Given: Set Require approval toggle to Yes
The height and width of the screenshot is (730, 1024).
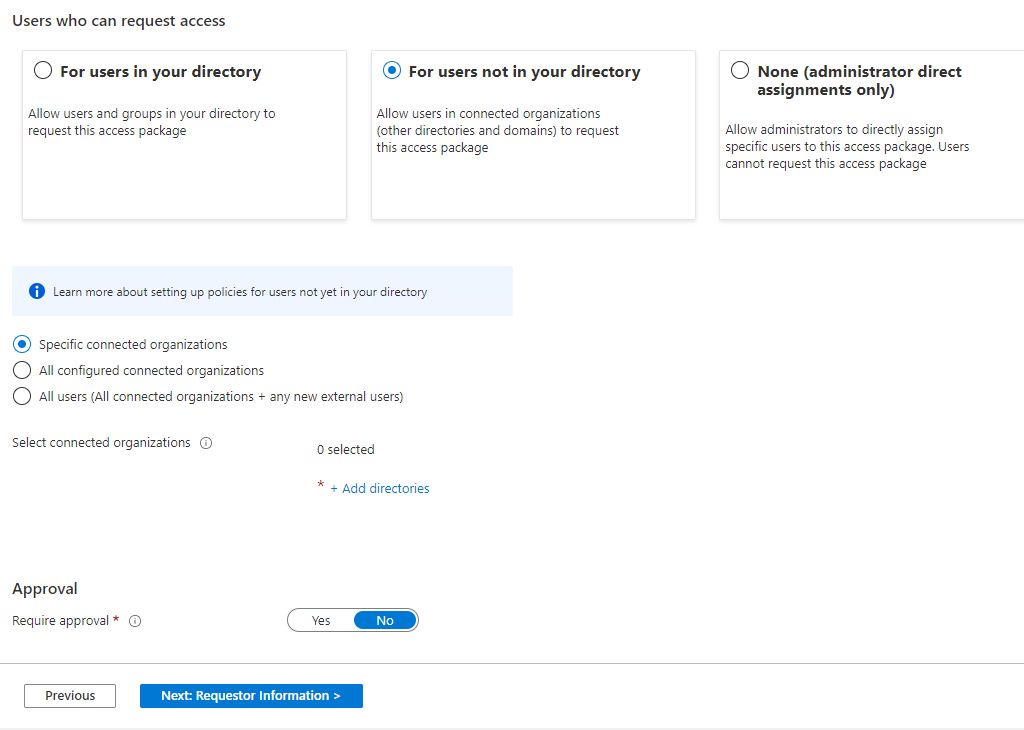Looking at the screenshot, I should click(321, 621).
